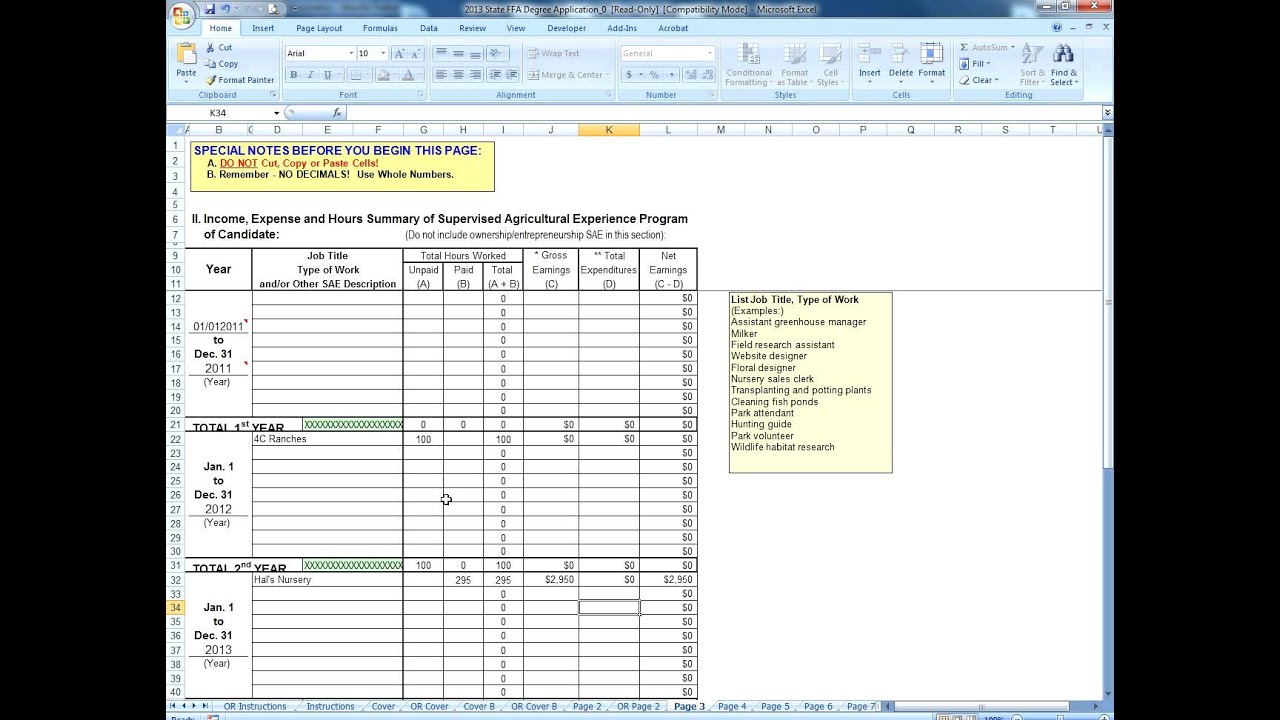This screenshot has width=1280, height=720.
Task: Switch to the Review ribbon tab
Action: tap(472, 28)
